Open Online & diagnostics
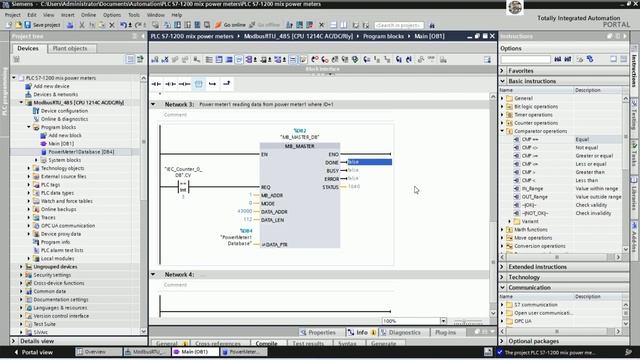This screenshot has height=360, width=640. [x=64, y=119]
